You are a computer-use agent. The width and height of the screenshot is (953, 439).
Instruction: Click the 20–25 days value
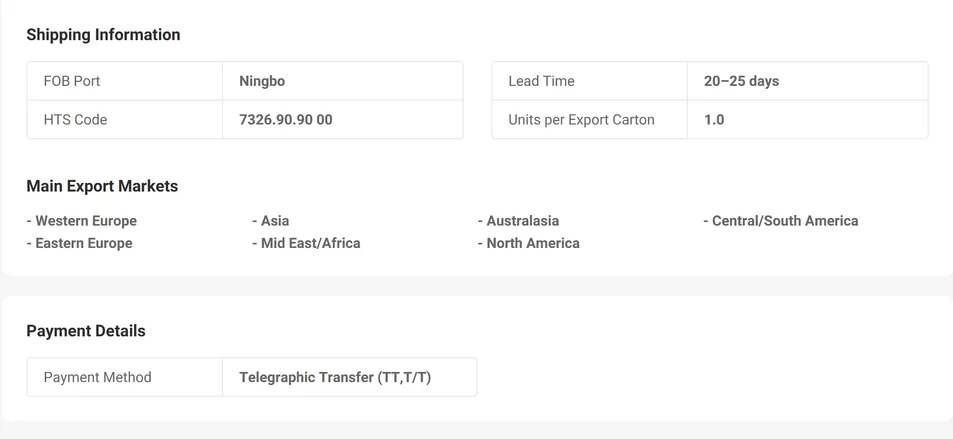click(741, 81)
